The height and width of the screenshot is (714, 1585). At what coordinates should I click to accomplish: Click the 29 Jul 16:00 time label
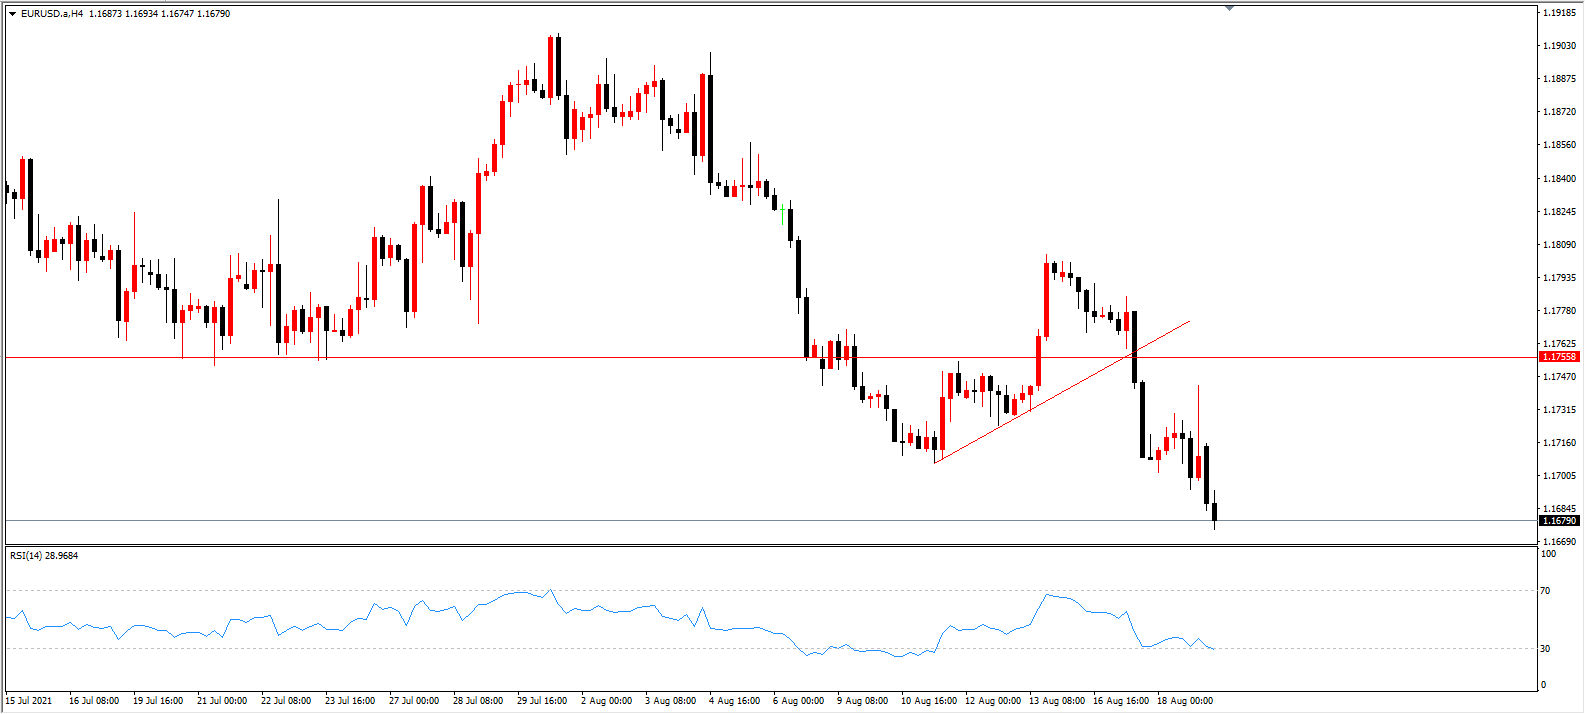(542, 701)
